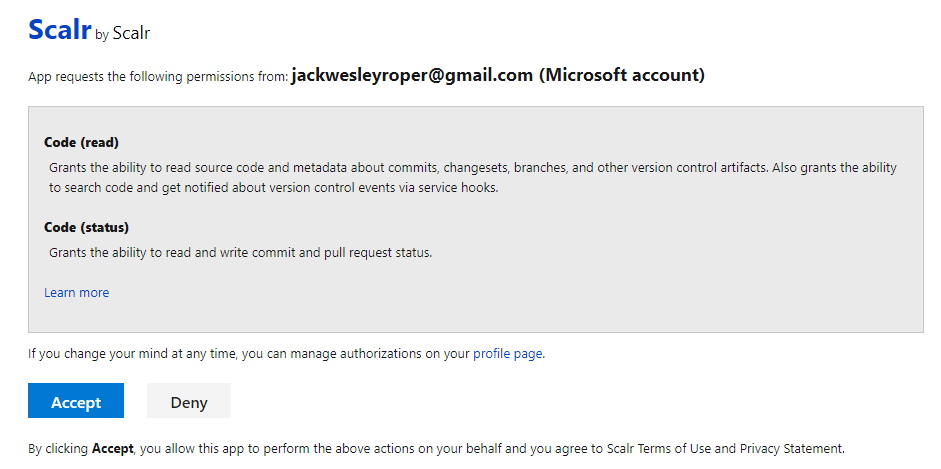This screenshot has height=469, width=941.
Task: Click "By clicking" at footer start
Action: pos(58,449)
